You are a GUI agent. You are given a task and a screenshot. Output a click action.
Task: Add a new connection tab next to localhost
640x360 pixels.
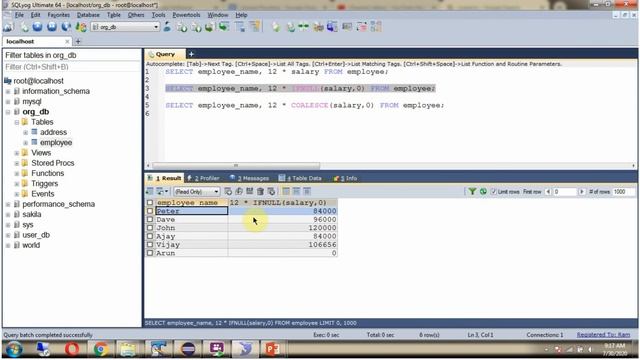pos(78,41)
